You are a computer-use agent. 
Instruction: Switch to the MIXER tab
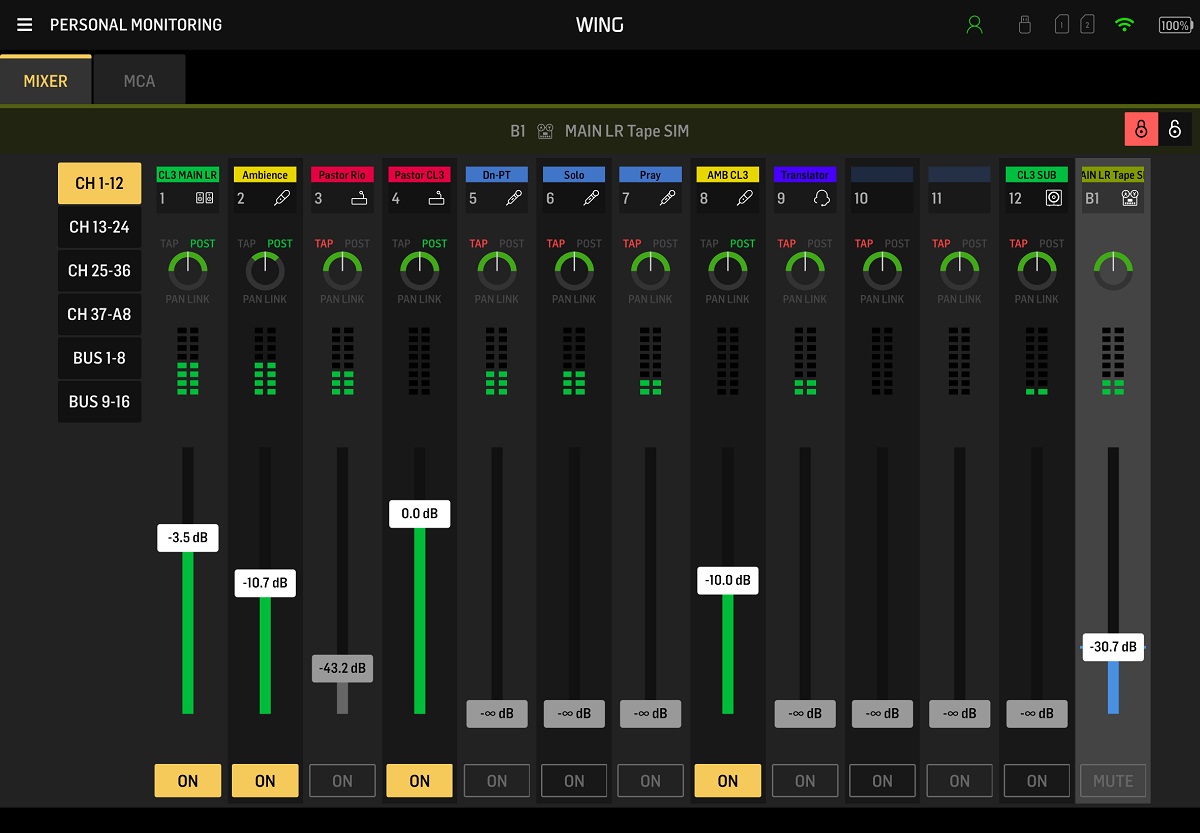46,80
